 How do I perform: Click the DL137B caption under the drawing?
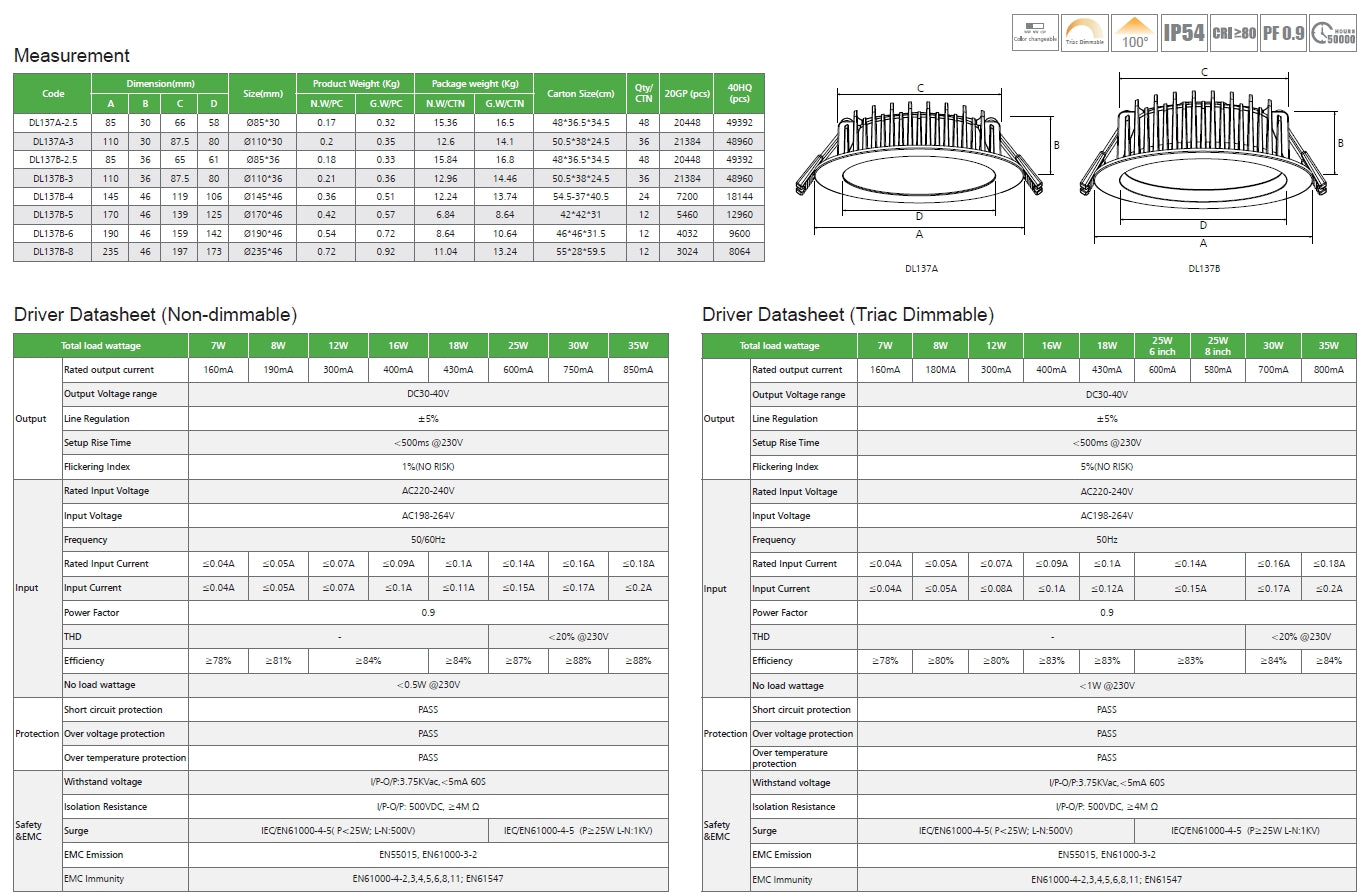tap(1204, 268)
